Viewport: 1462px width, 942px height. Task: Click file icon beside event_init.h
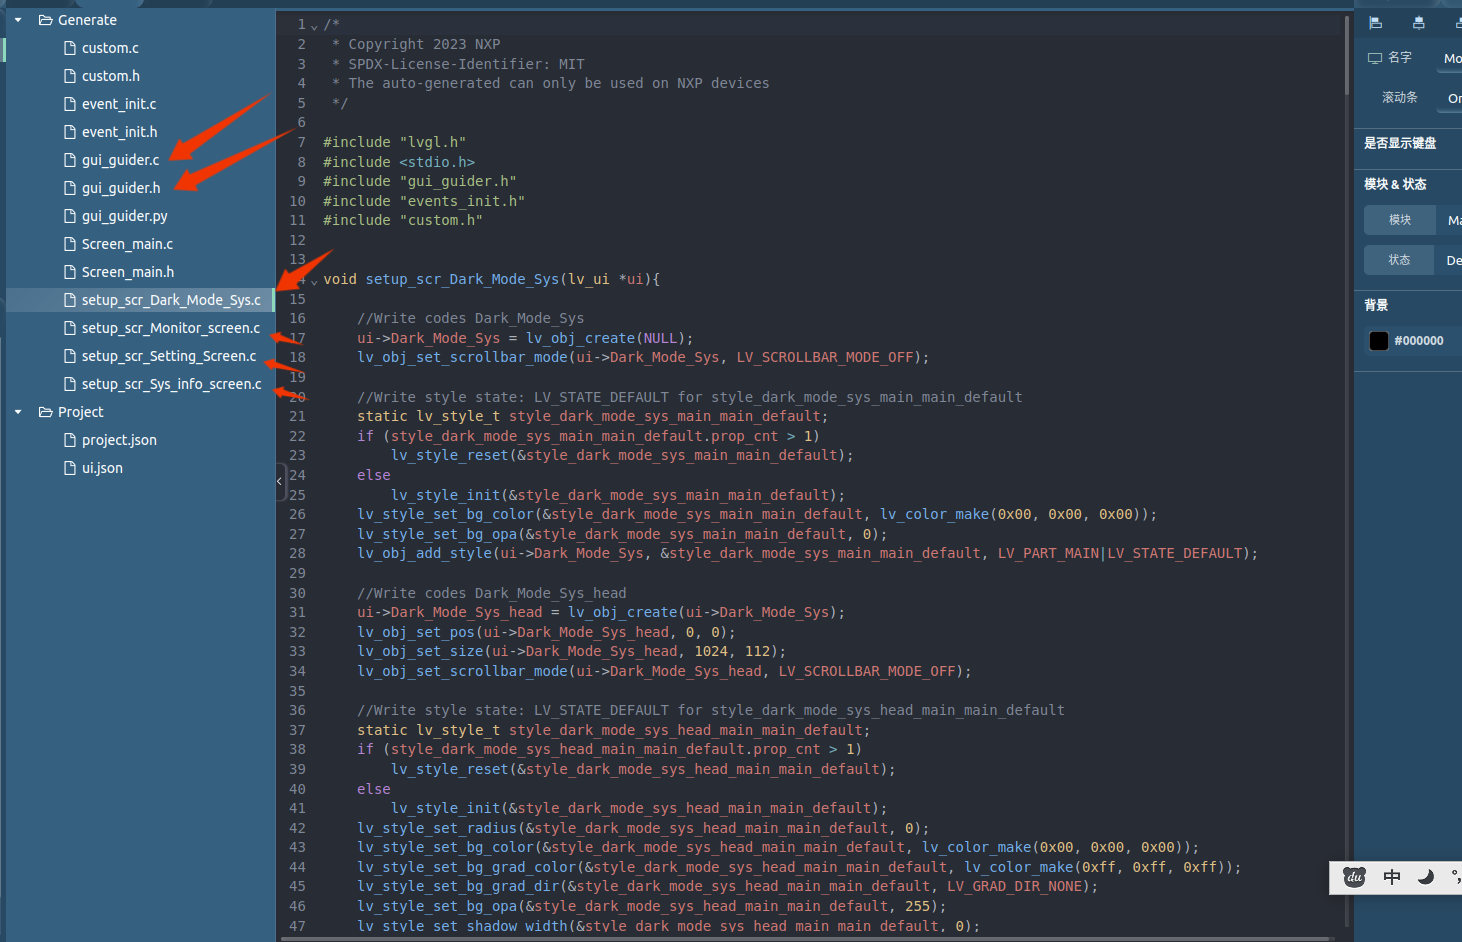pos(70,132)
